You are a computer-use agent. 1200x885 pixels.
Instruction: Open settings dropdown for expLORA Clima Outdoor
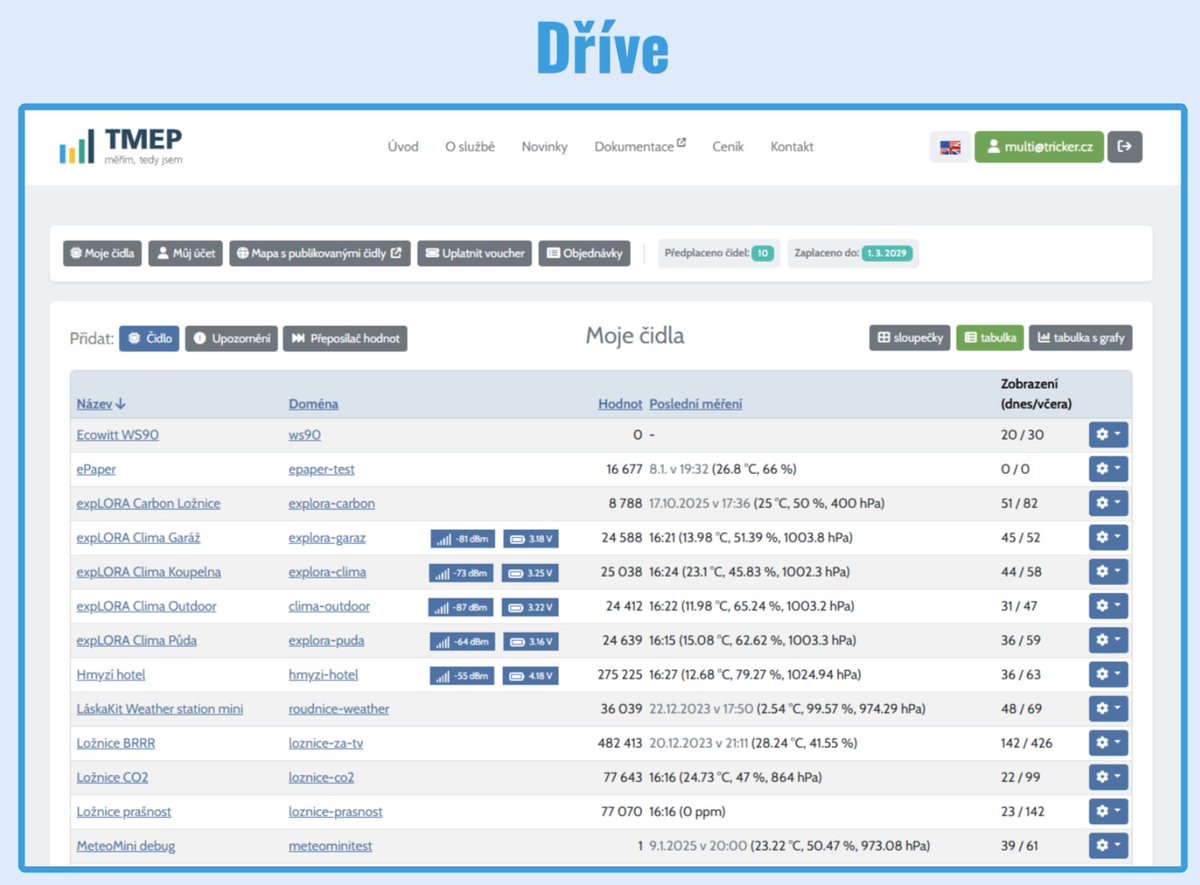pyautogui.click(x=1108, y=606)
